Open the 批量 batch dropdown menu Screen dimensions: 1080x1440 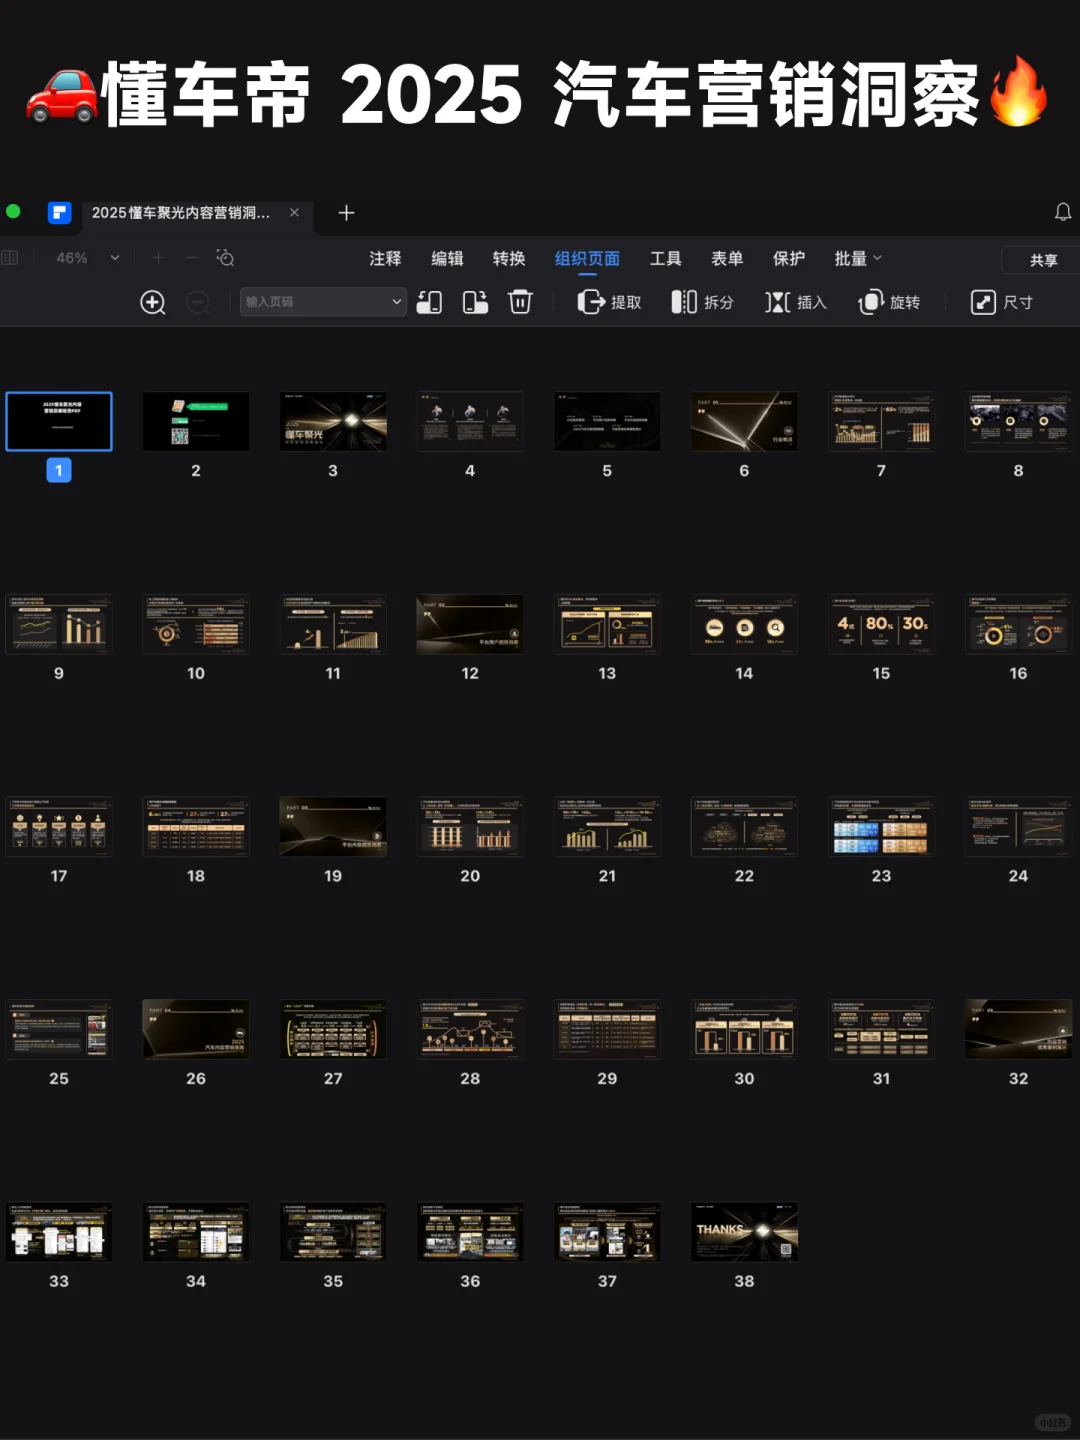pos(859,259)
